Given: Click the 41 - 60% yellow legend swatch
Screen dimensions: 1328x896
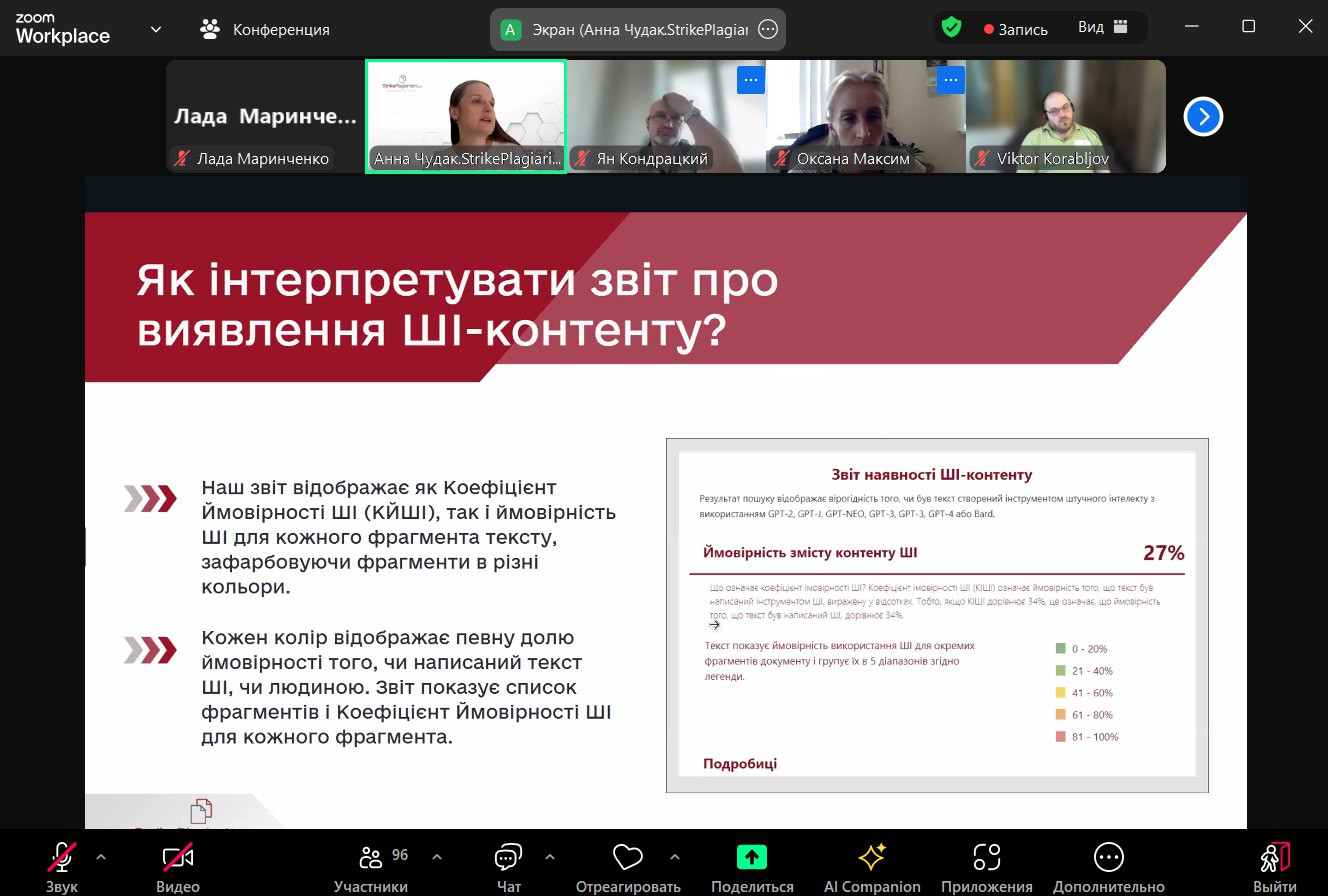Looking at the screenshot, I should [x=1061, y=693].
